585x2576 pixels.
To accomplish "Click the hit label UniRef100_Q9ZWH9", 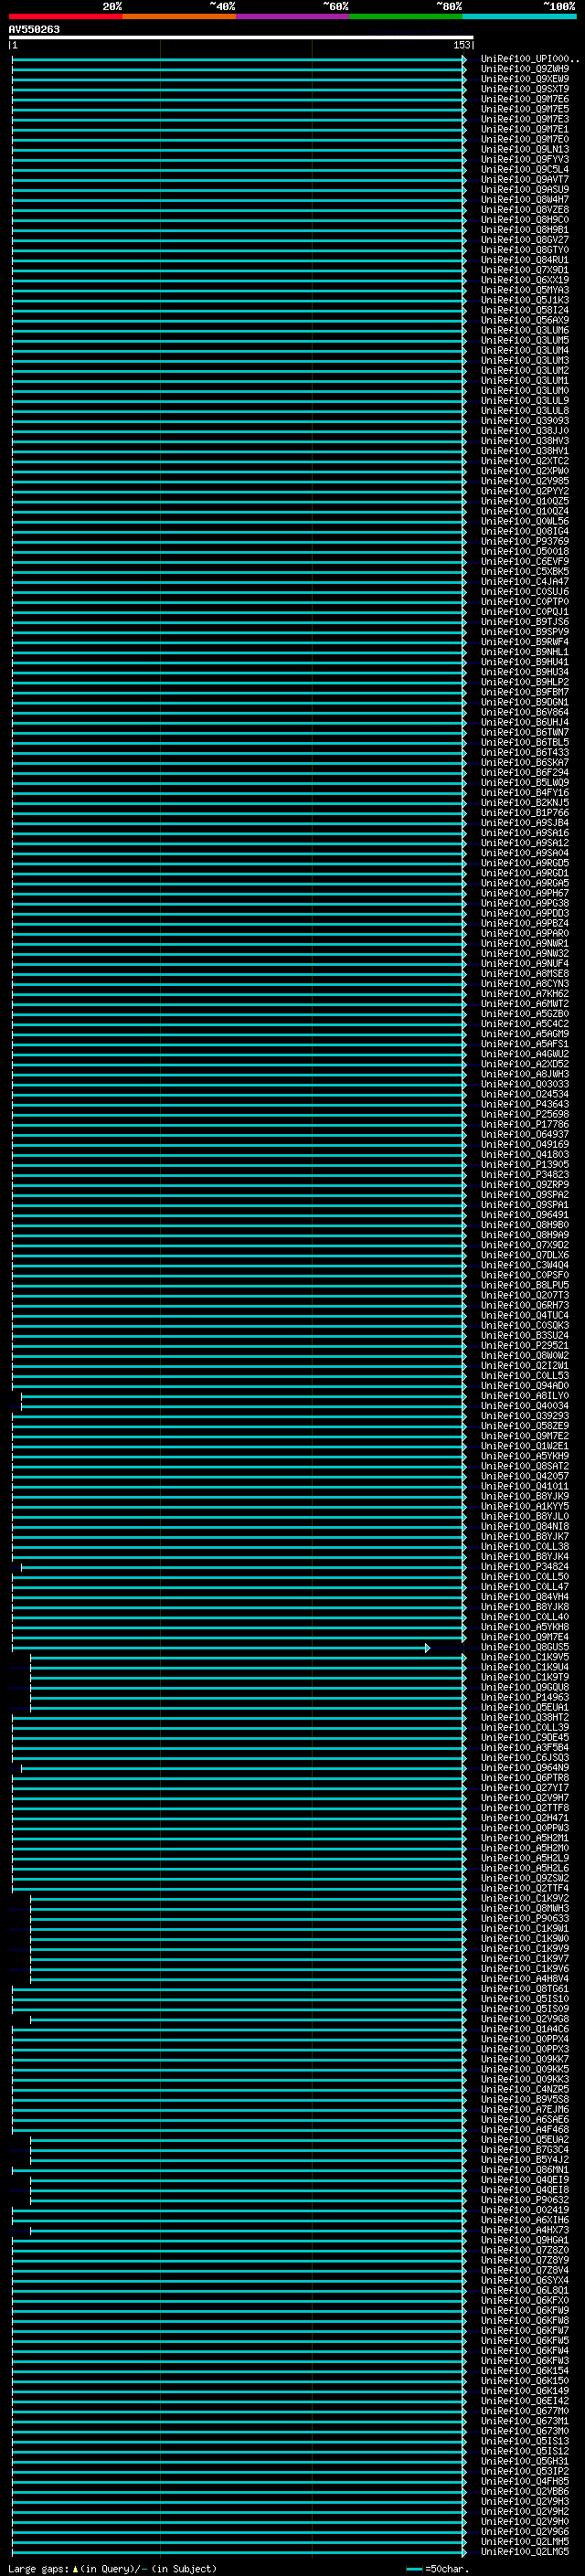I will (x=525, y=70).
